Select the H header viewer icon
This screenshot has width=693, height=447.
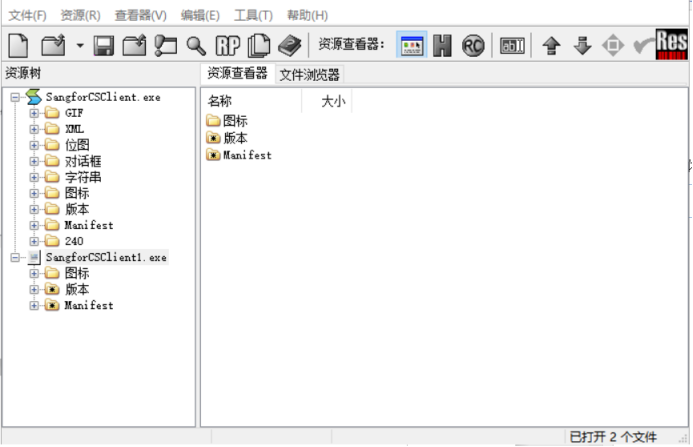442,45
